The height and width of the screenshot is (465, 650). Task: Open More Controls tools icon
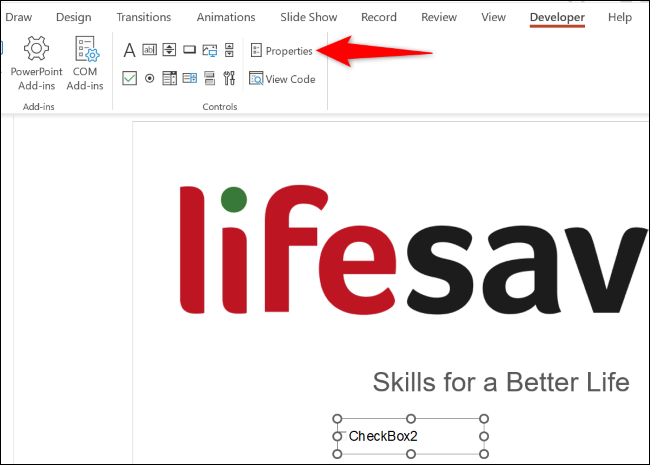point(229,78)
